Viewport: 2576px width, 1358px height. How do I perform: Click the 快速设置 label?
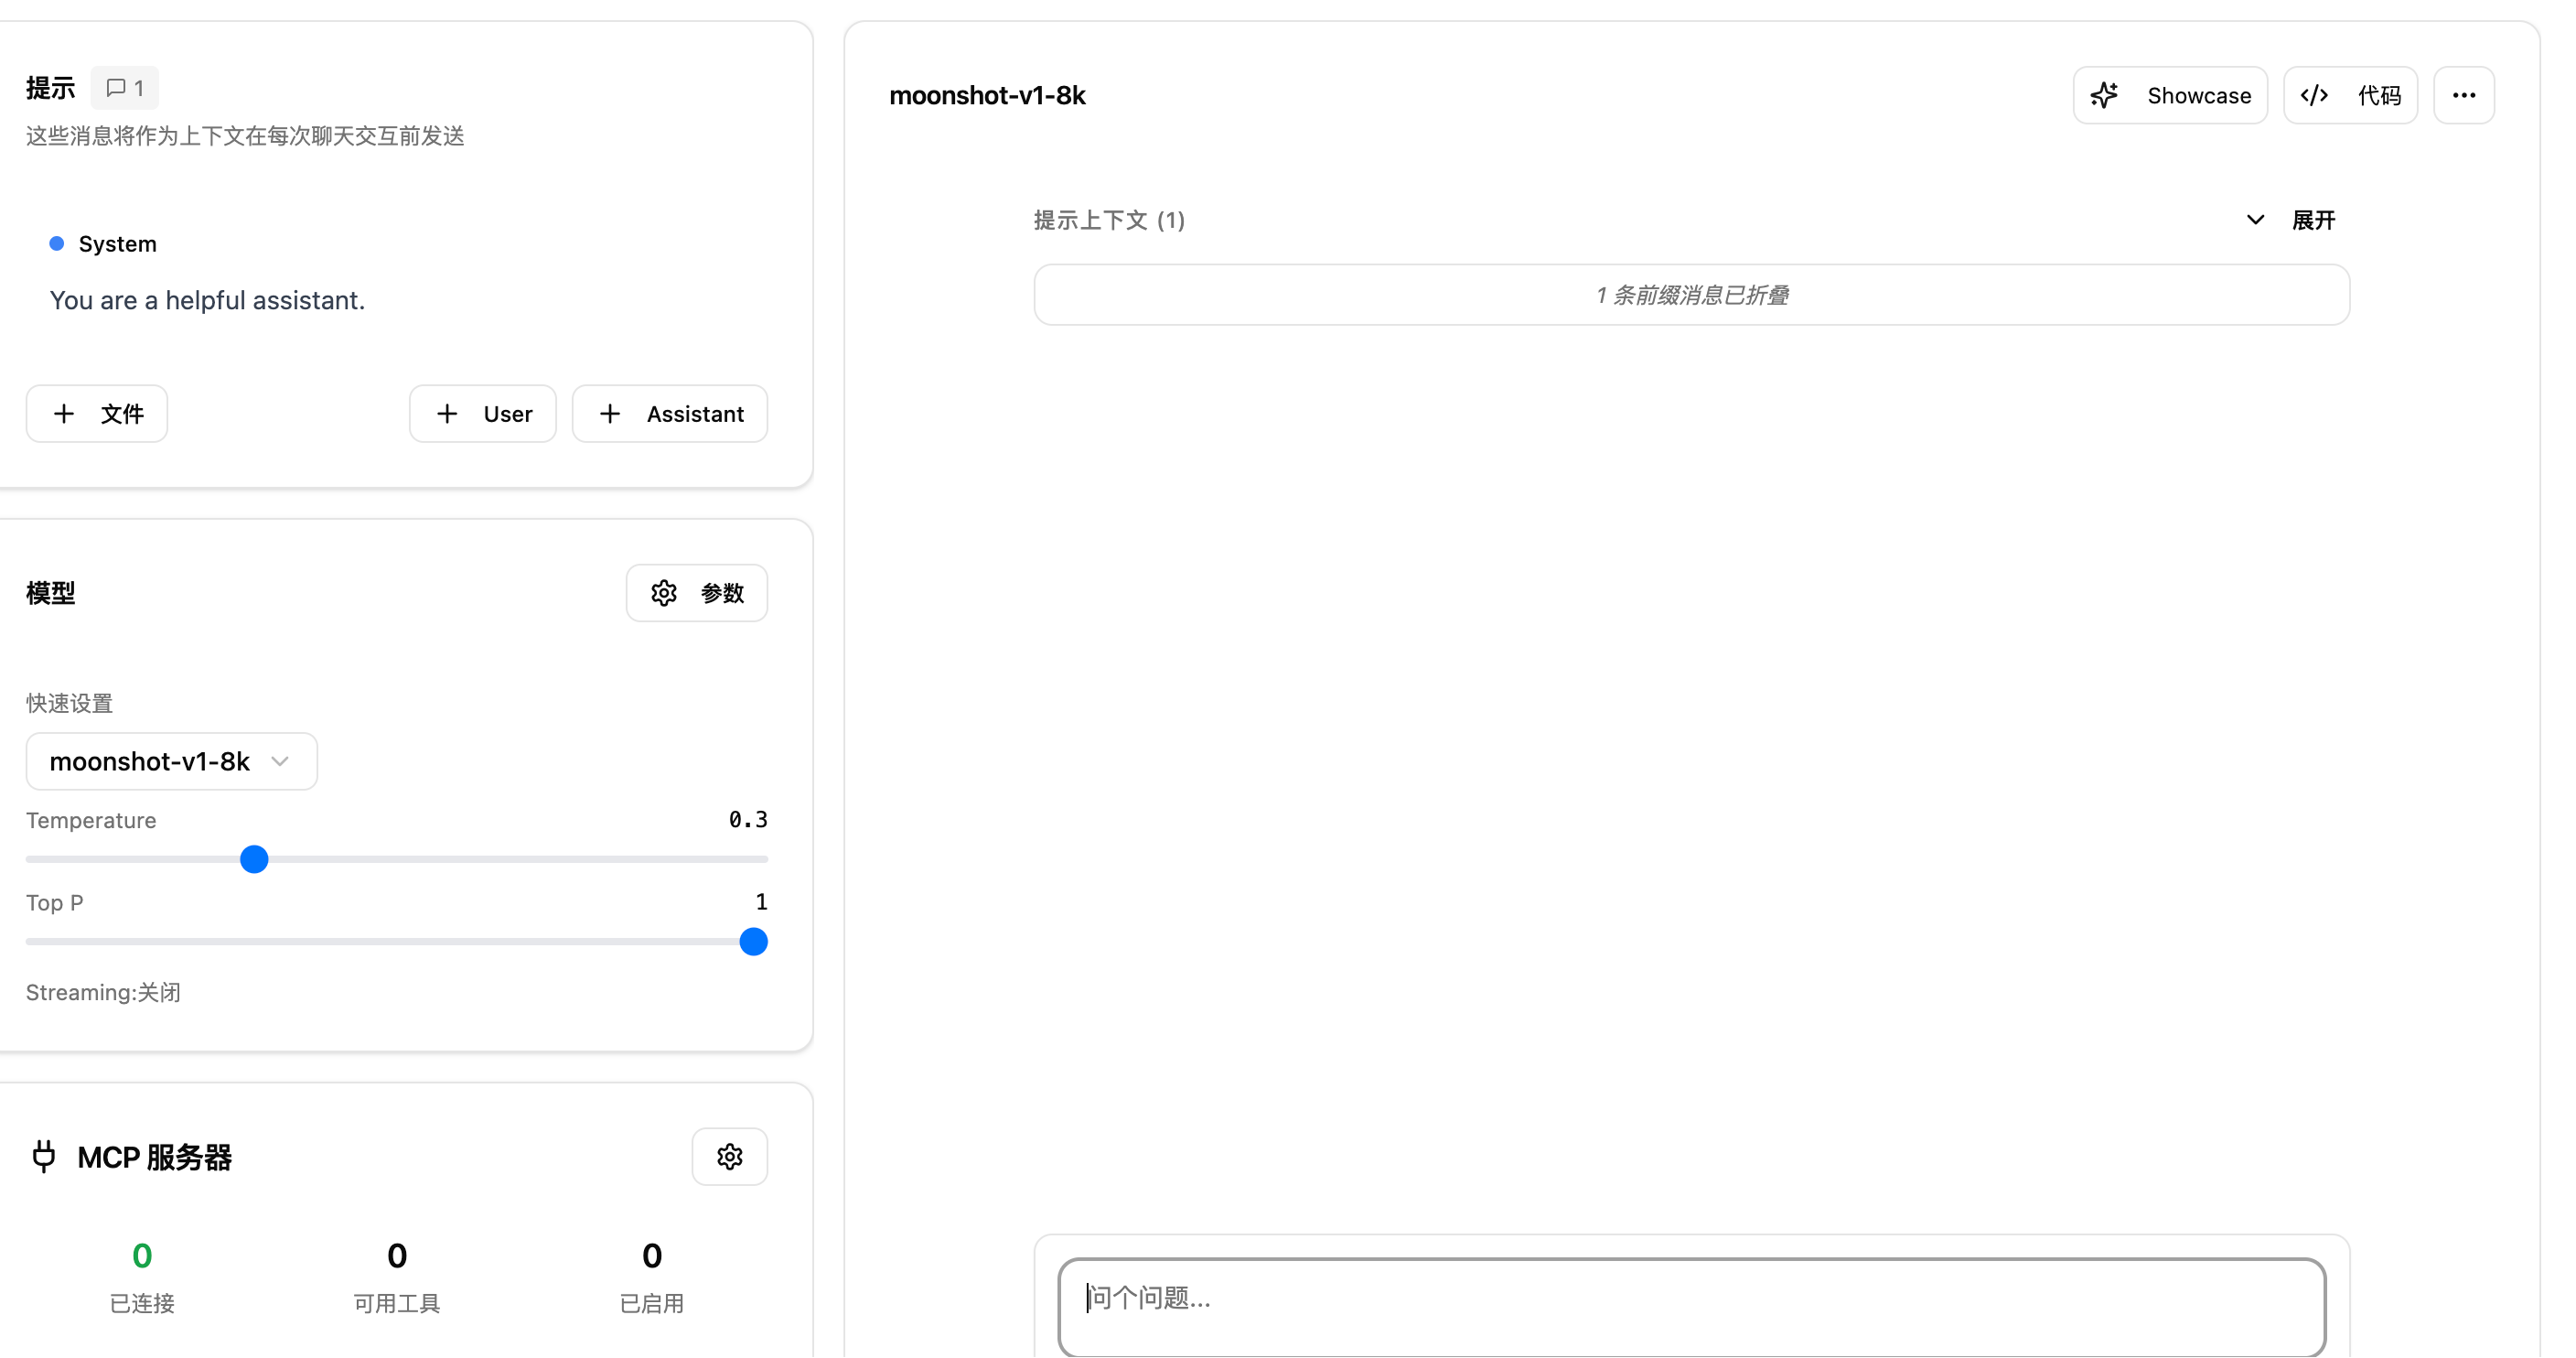69,704
